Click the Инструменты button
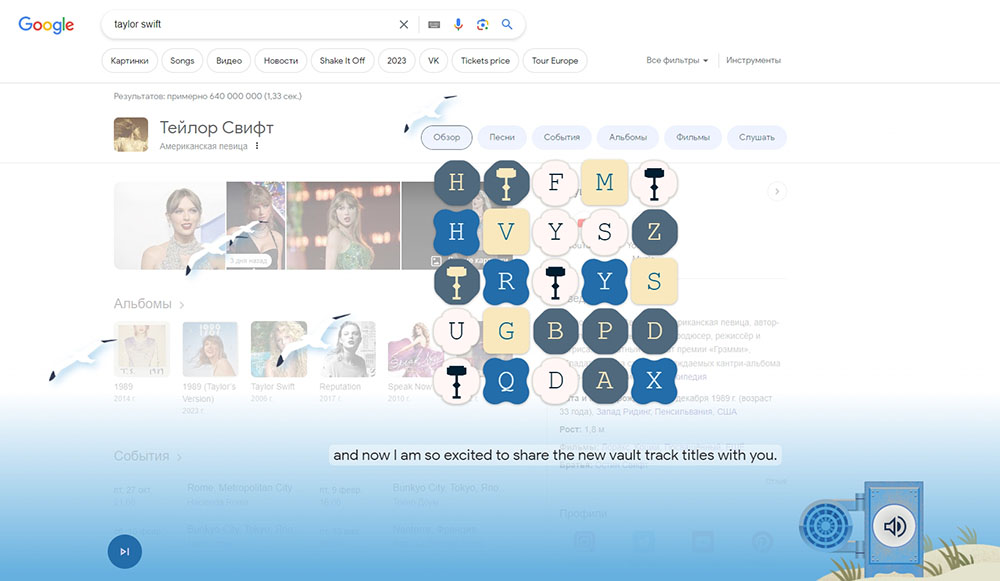Viewport: 1000px width, 581px height. [753, 60]
